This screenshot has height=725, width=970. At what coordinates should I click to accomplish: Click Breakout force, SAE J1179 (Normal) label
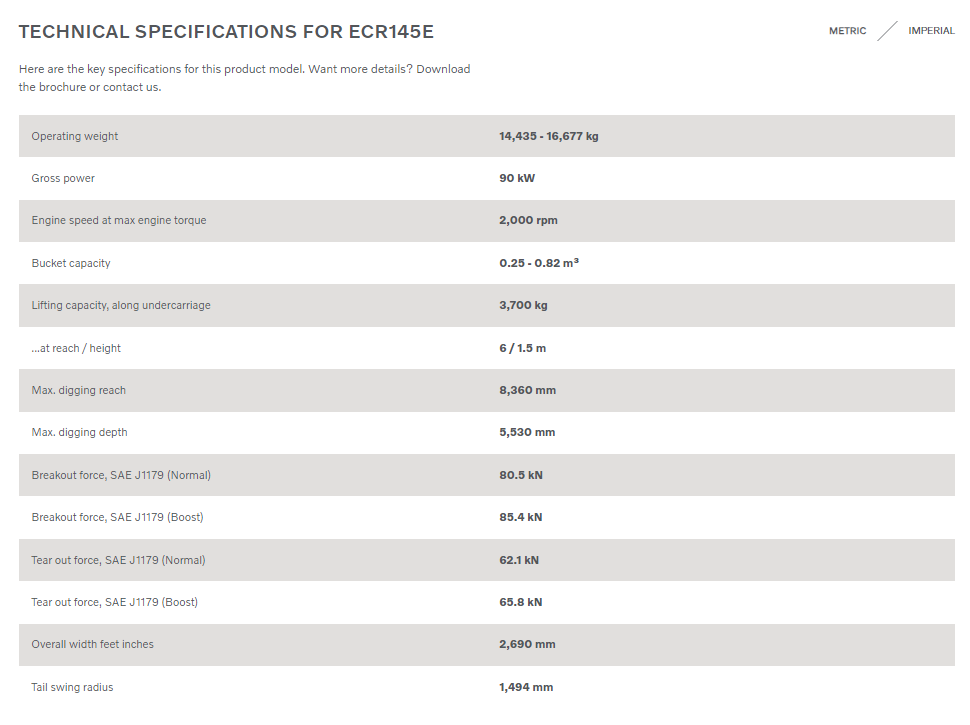(x=121, y=475)
